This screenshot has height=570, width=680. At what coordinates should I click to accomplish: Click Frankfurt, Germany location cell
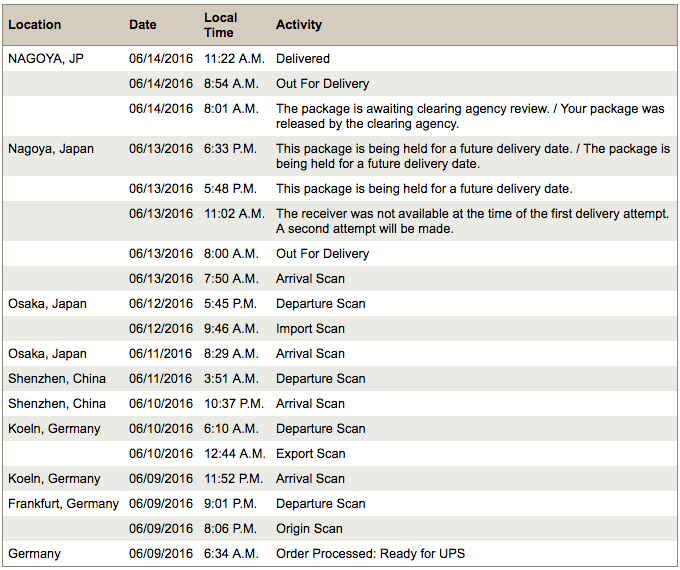click(x=63, y=504)
